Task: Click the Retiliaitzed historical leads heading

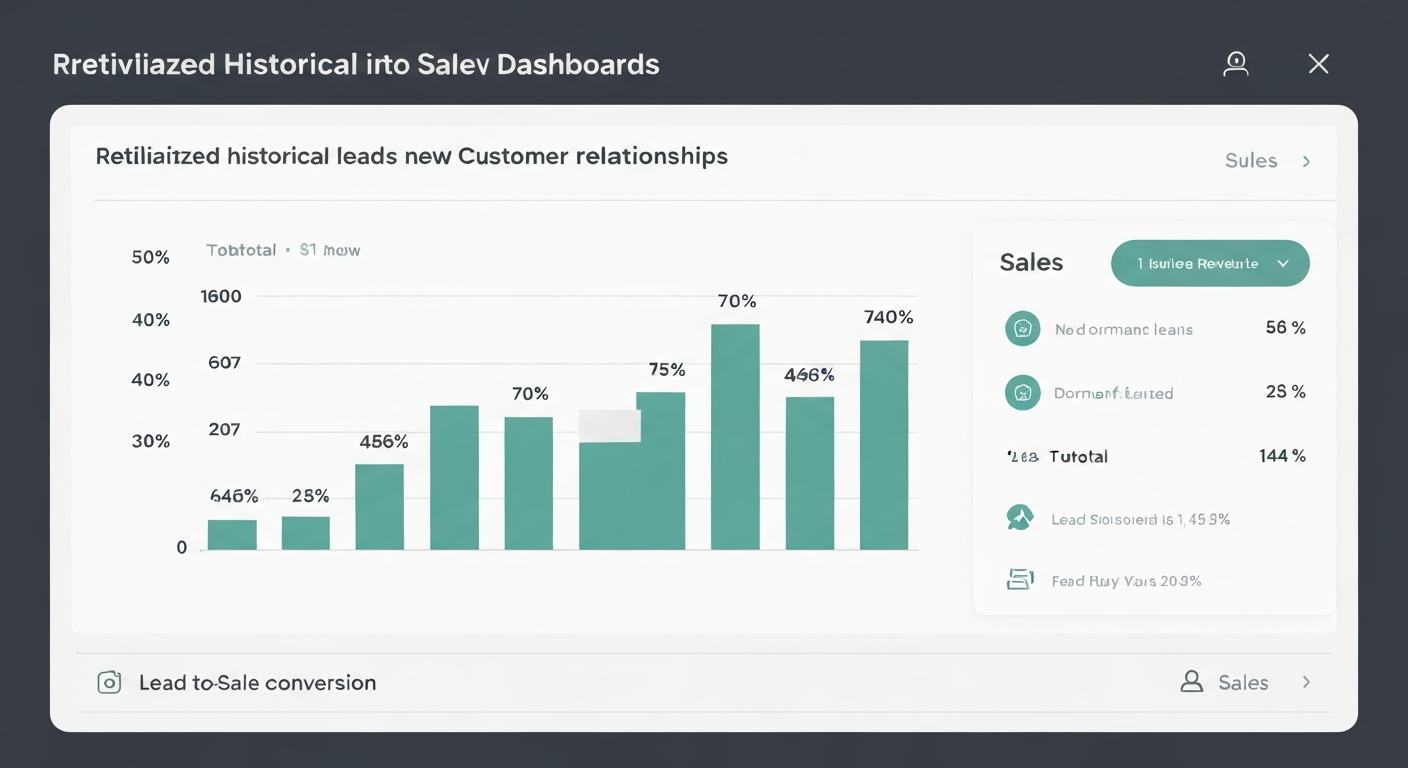Action: click(412, 157)
